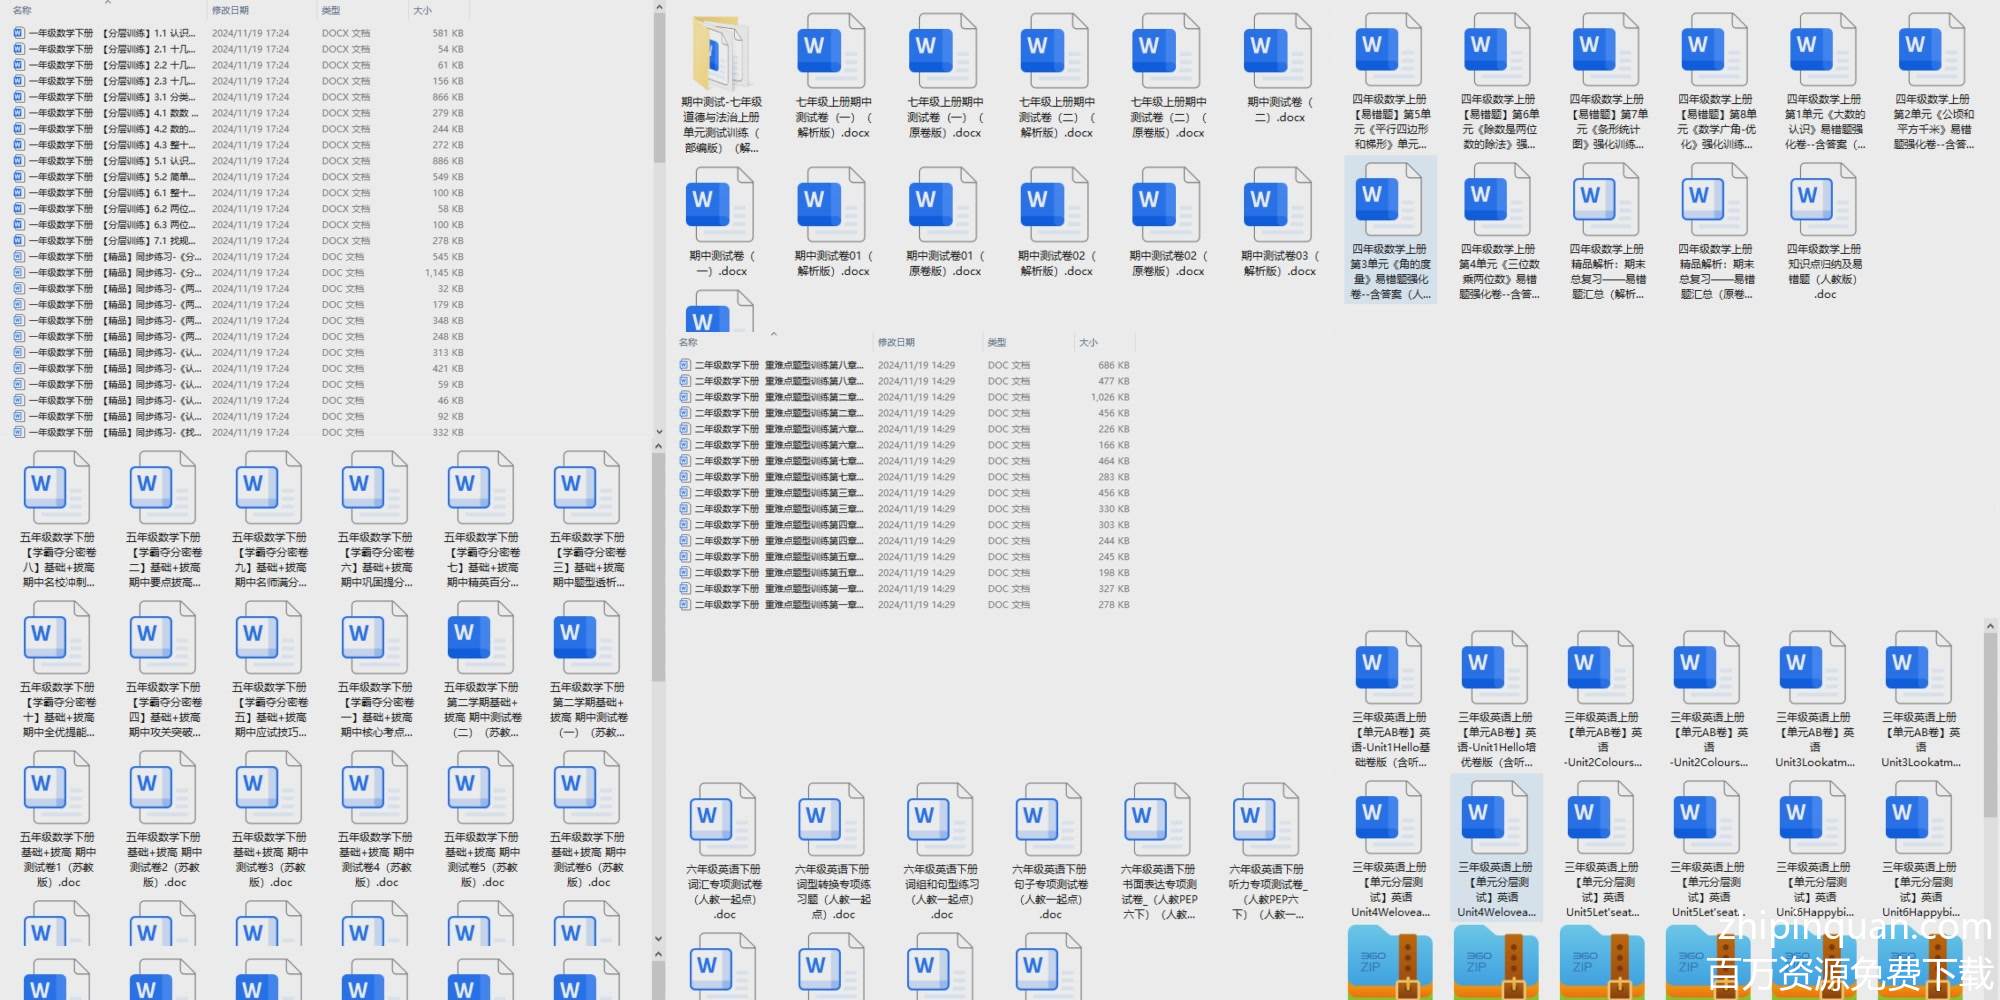The image size is (2000, 1000).
Task: Sort 二年级数学下册 list by 大小 column
Action: 1088,342
